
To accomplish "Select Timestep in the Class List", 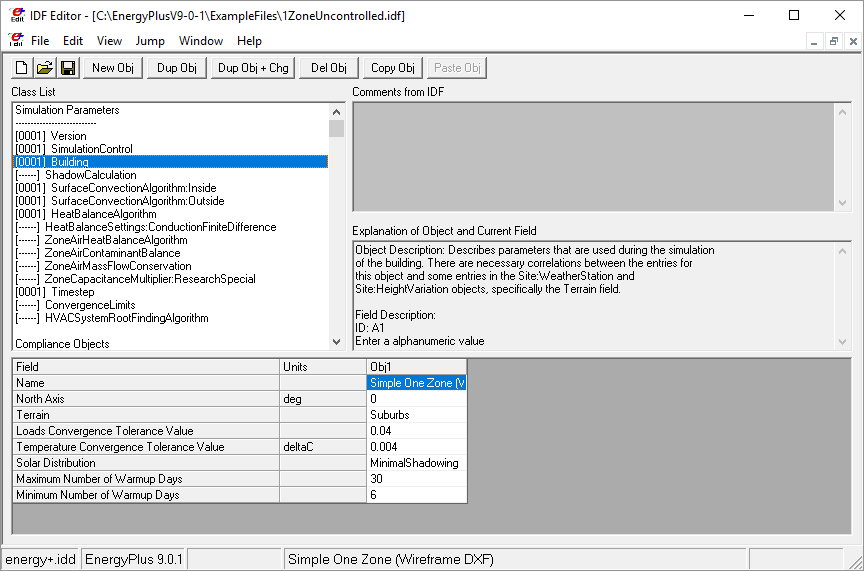I will point(171,292).
